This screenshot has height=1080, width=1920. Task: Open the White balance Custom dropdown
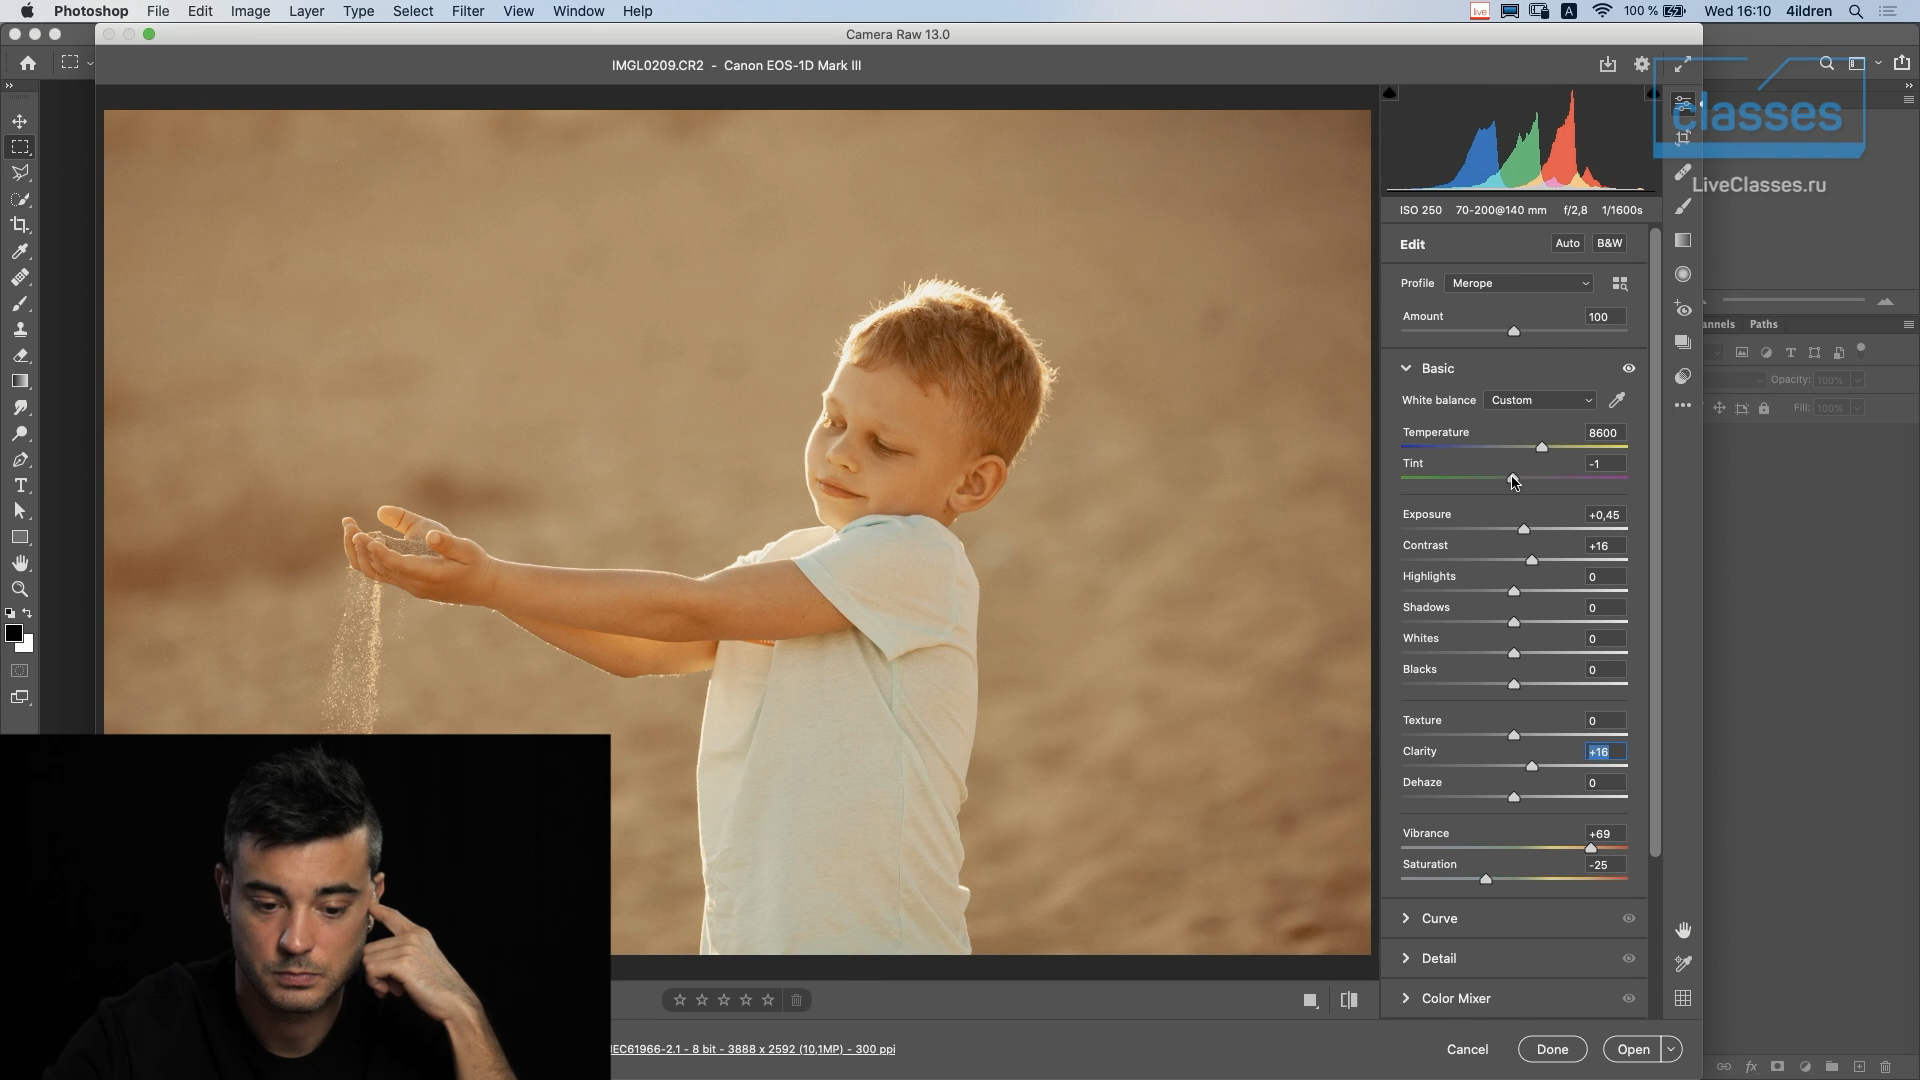(x=1540, y=400)
